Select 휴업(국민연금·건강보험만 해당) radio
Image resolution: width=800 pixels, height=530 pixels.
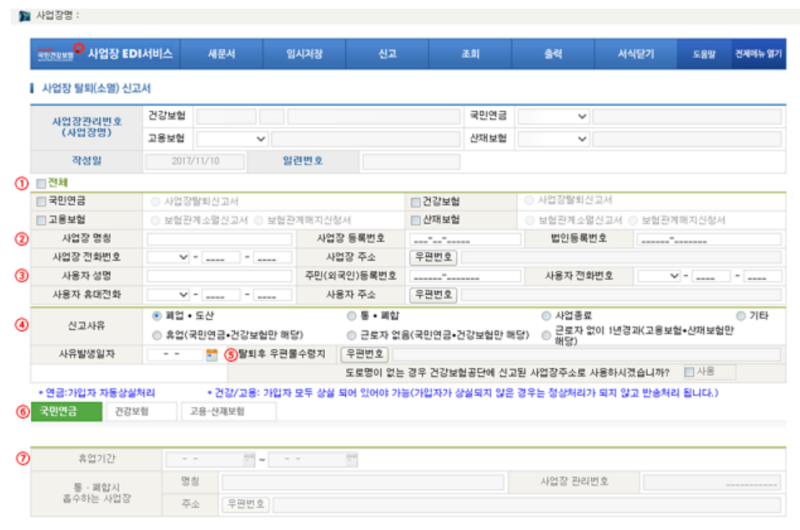(x=157, y=335)
